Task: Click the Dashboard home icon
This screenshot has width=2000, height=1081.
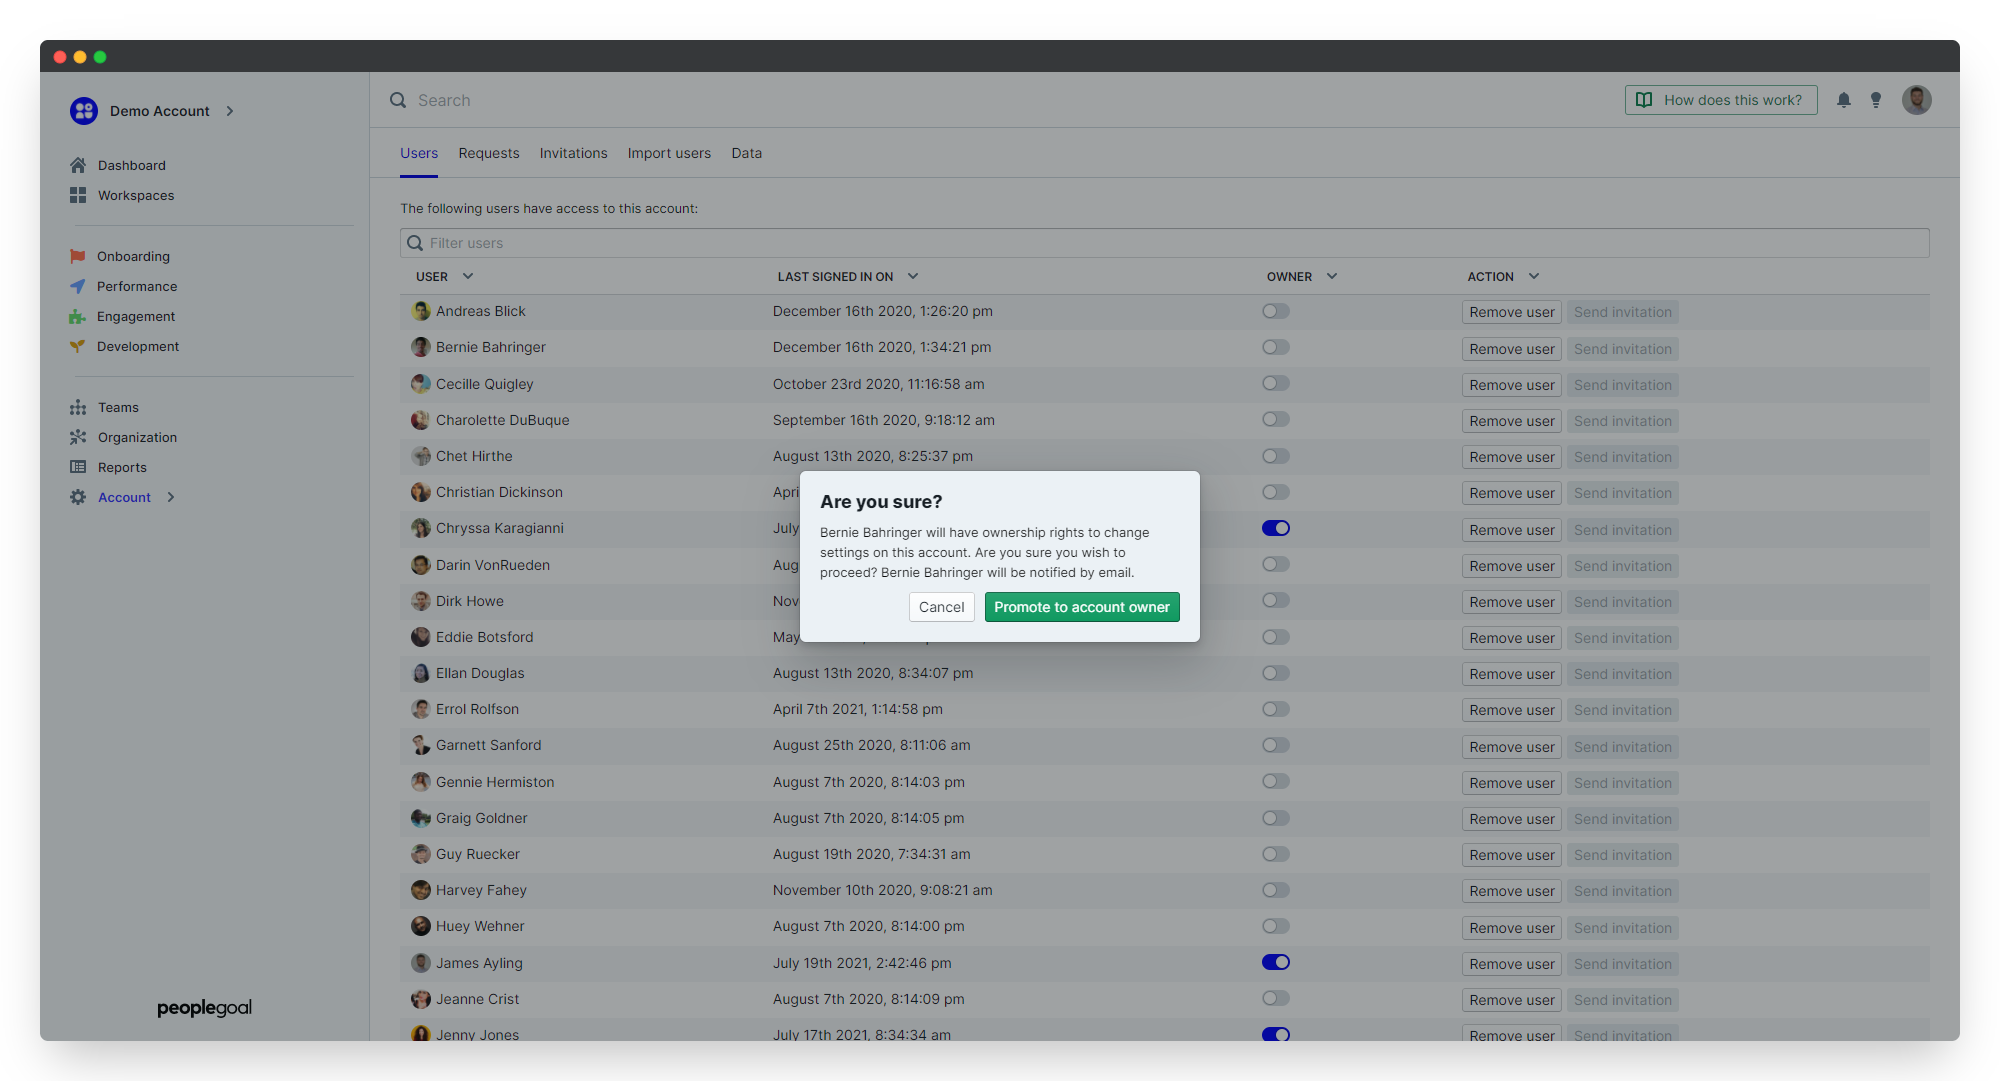Action: click(78, 165)
